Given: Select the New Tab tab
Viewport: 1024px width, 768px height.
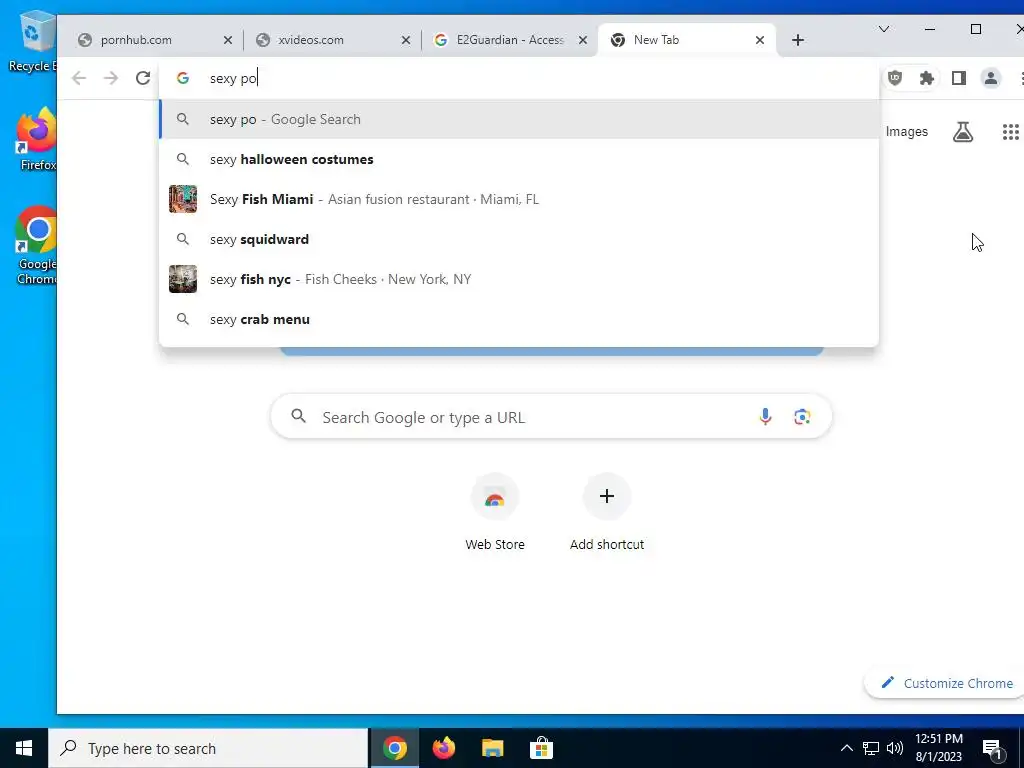Looking at the screenshot, I should coord(686,40).
